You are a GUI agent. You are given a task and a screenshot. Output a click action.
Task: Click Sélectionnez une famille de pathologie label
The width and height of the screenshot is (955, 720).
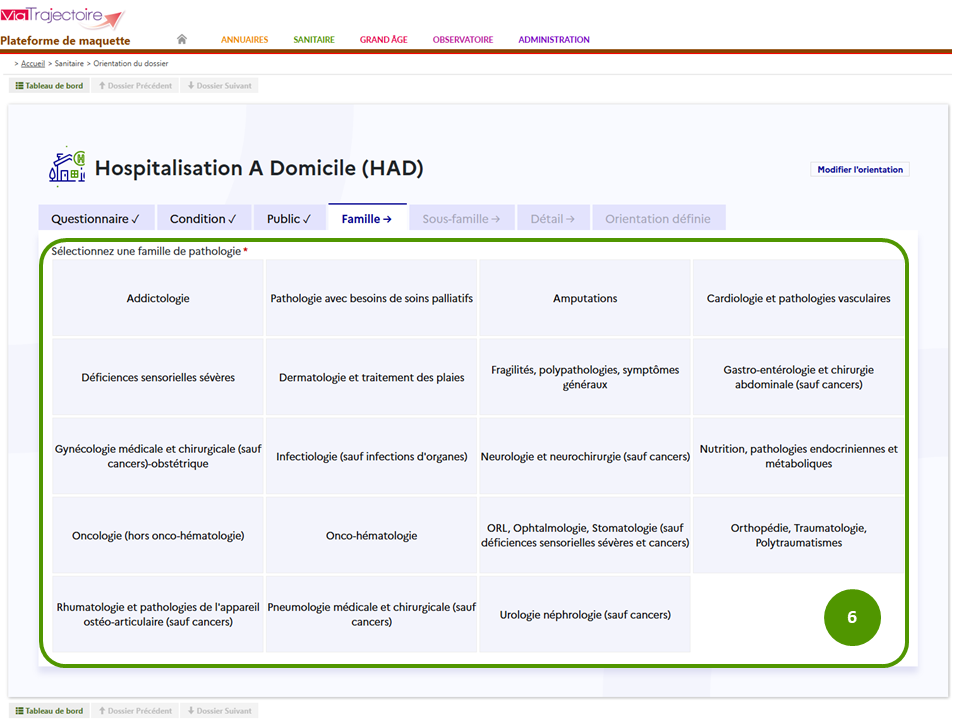[x=146, y=251]
